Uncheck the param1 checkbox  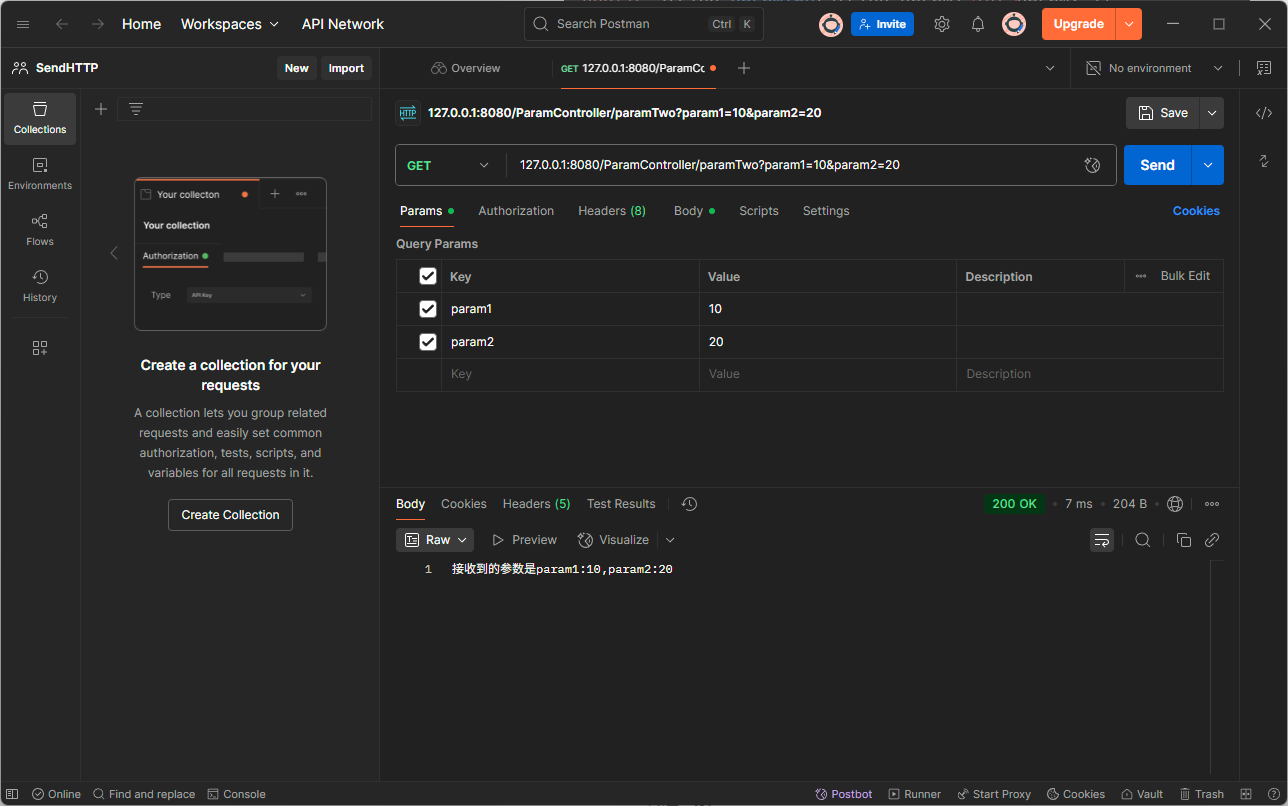point(428,309)
